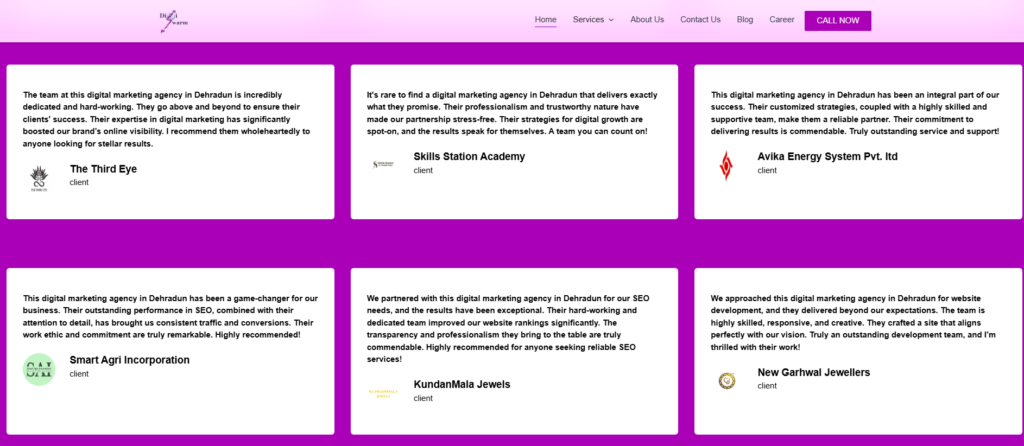Click Avika Energy System red logo
1024x446 pixels.
point(726,165)
